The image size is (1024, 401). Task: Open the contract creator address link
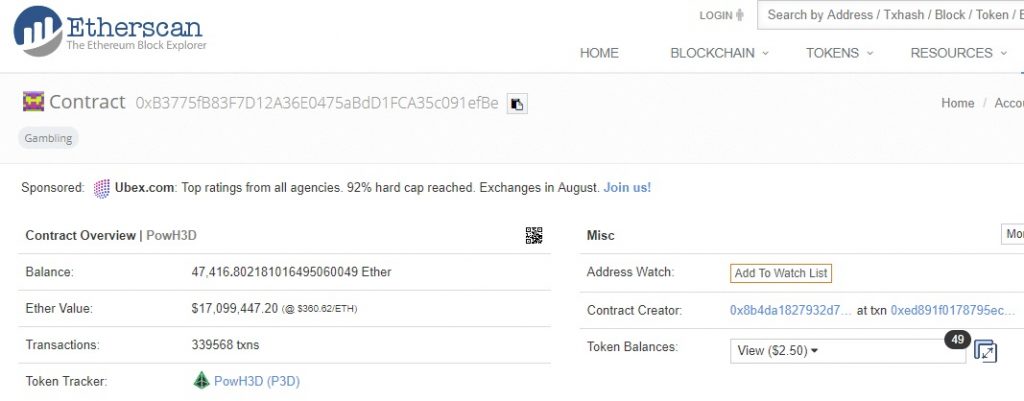[790, 311]
